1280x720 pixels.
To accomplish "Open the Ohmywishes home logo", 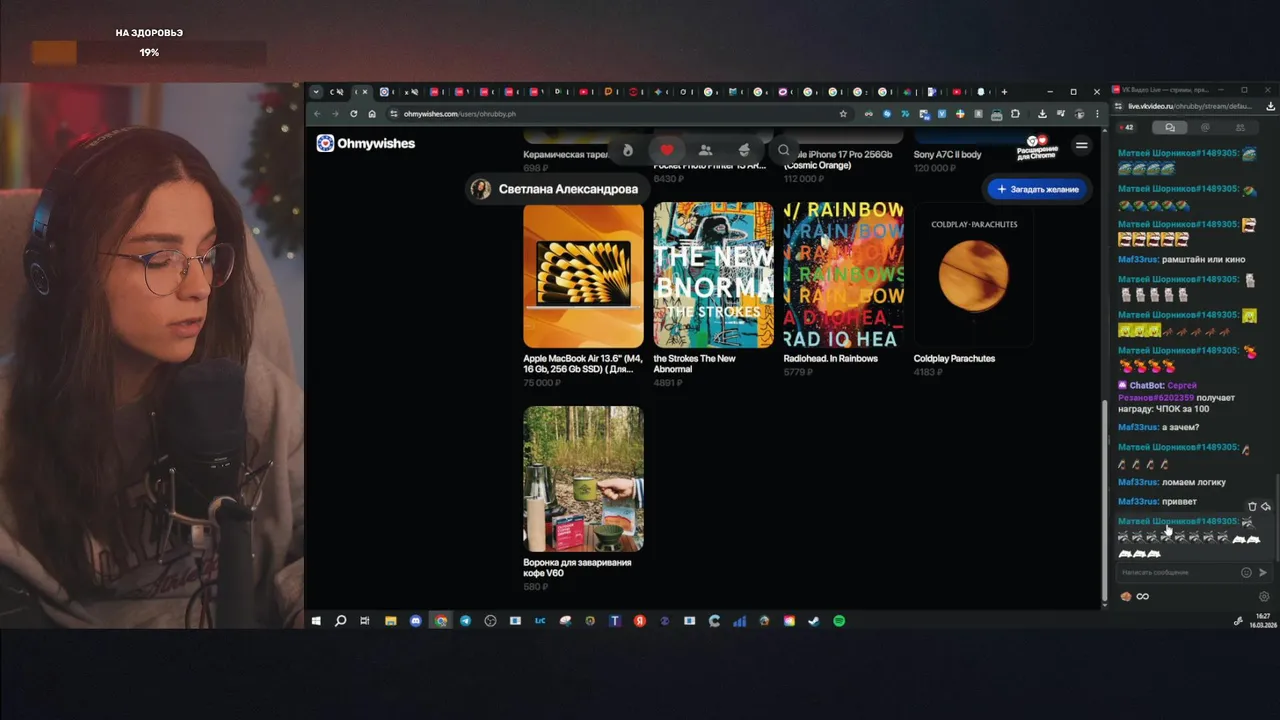I will [365, 144].
